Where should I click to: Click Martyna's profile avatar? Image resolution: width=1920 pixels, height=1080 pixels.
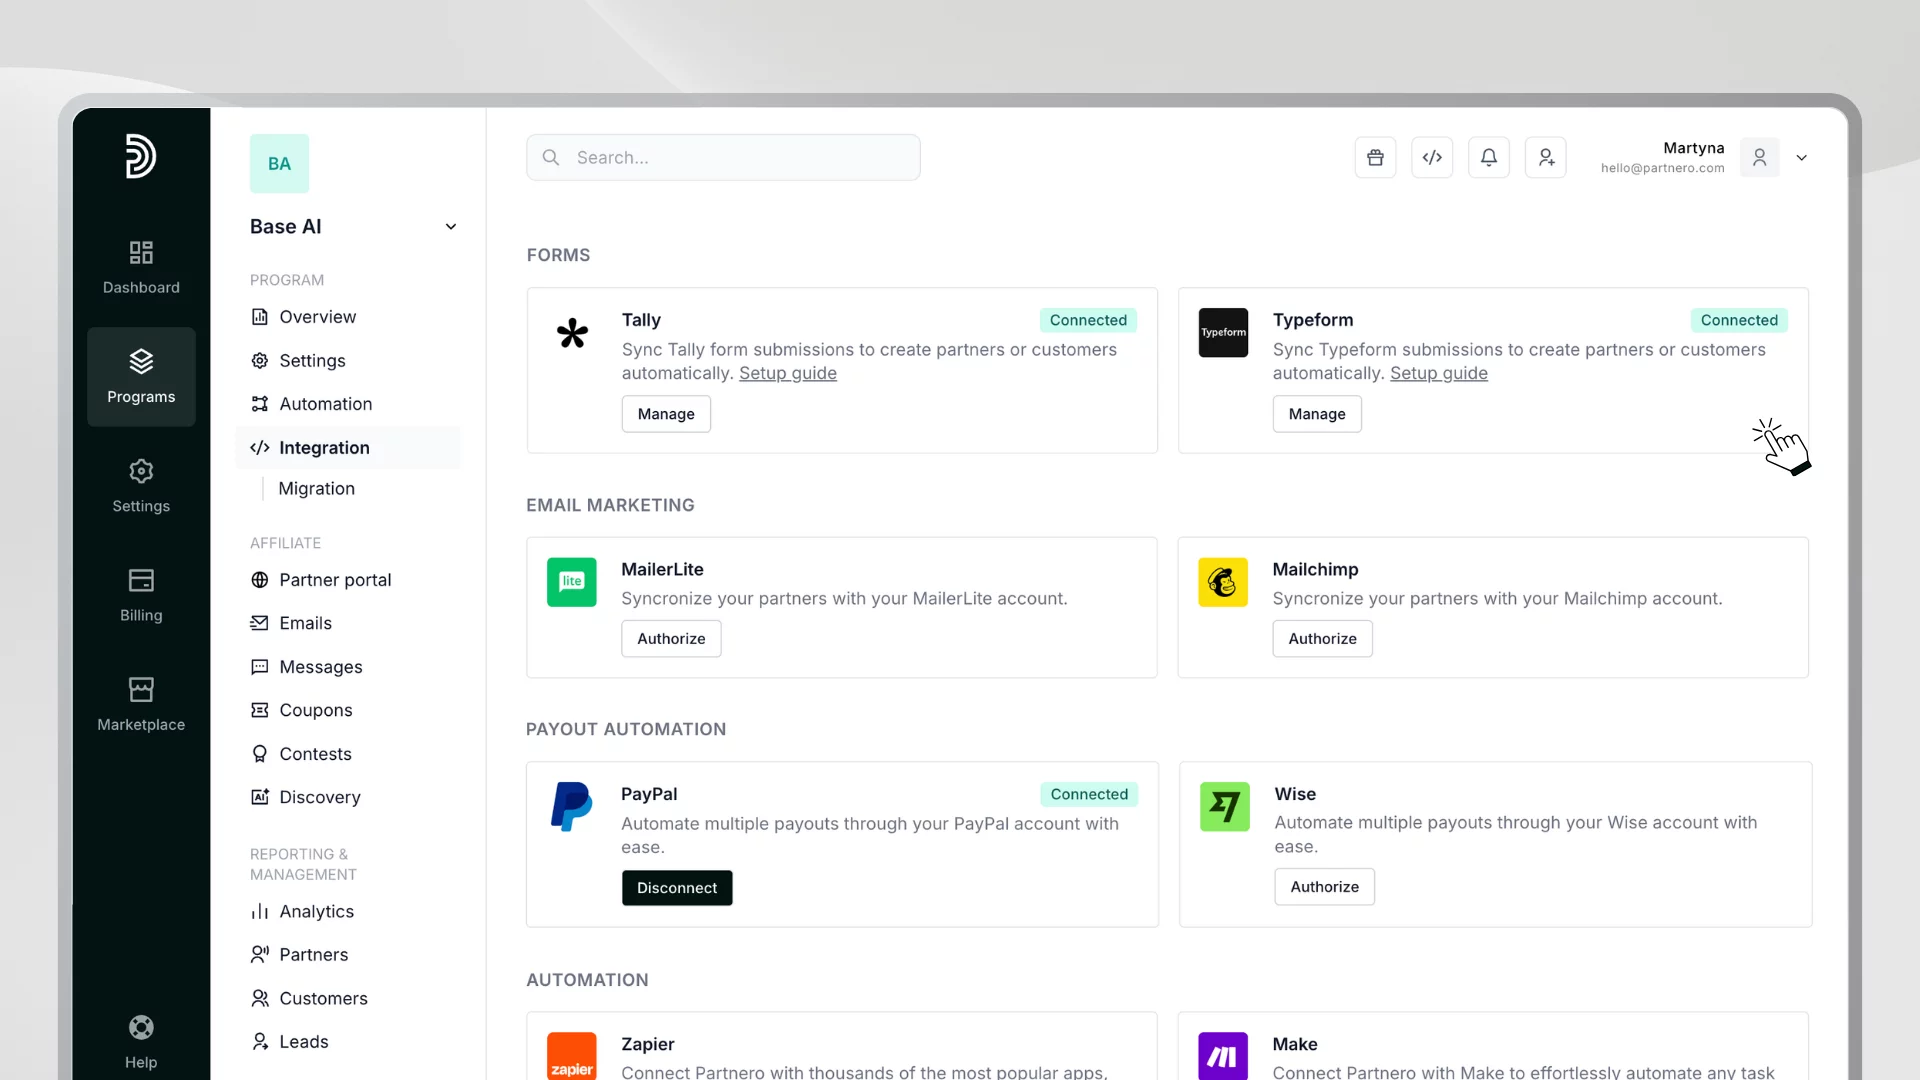click(x=1760, y=158)
